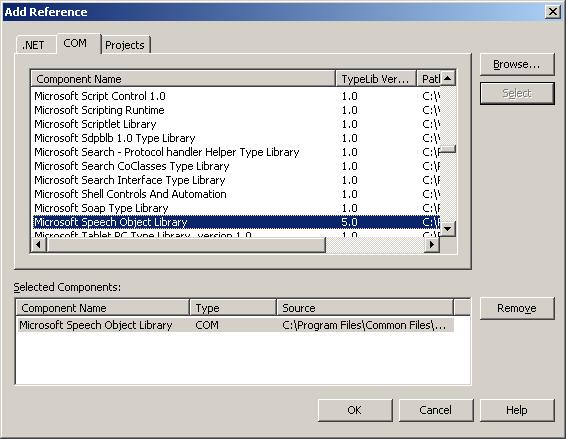Screen dimensions: 566x439
Task: Click the Source column header
Action: point(365,308)
